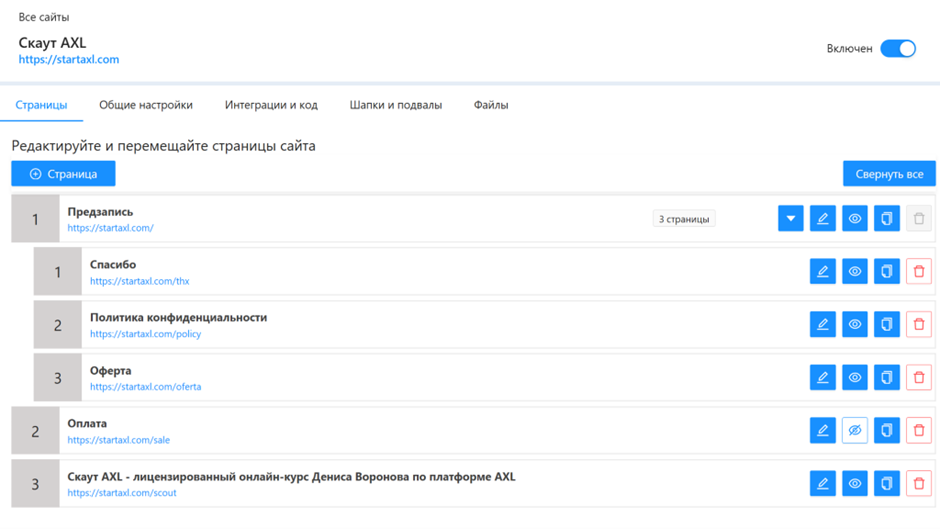Select Политика конфиденциальности title
The image size is (940, 529).
coord(179,317)
